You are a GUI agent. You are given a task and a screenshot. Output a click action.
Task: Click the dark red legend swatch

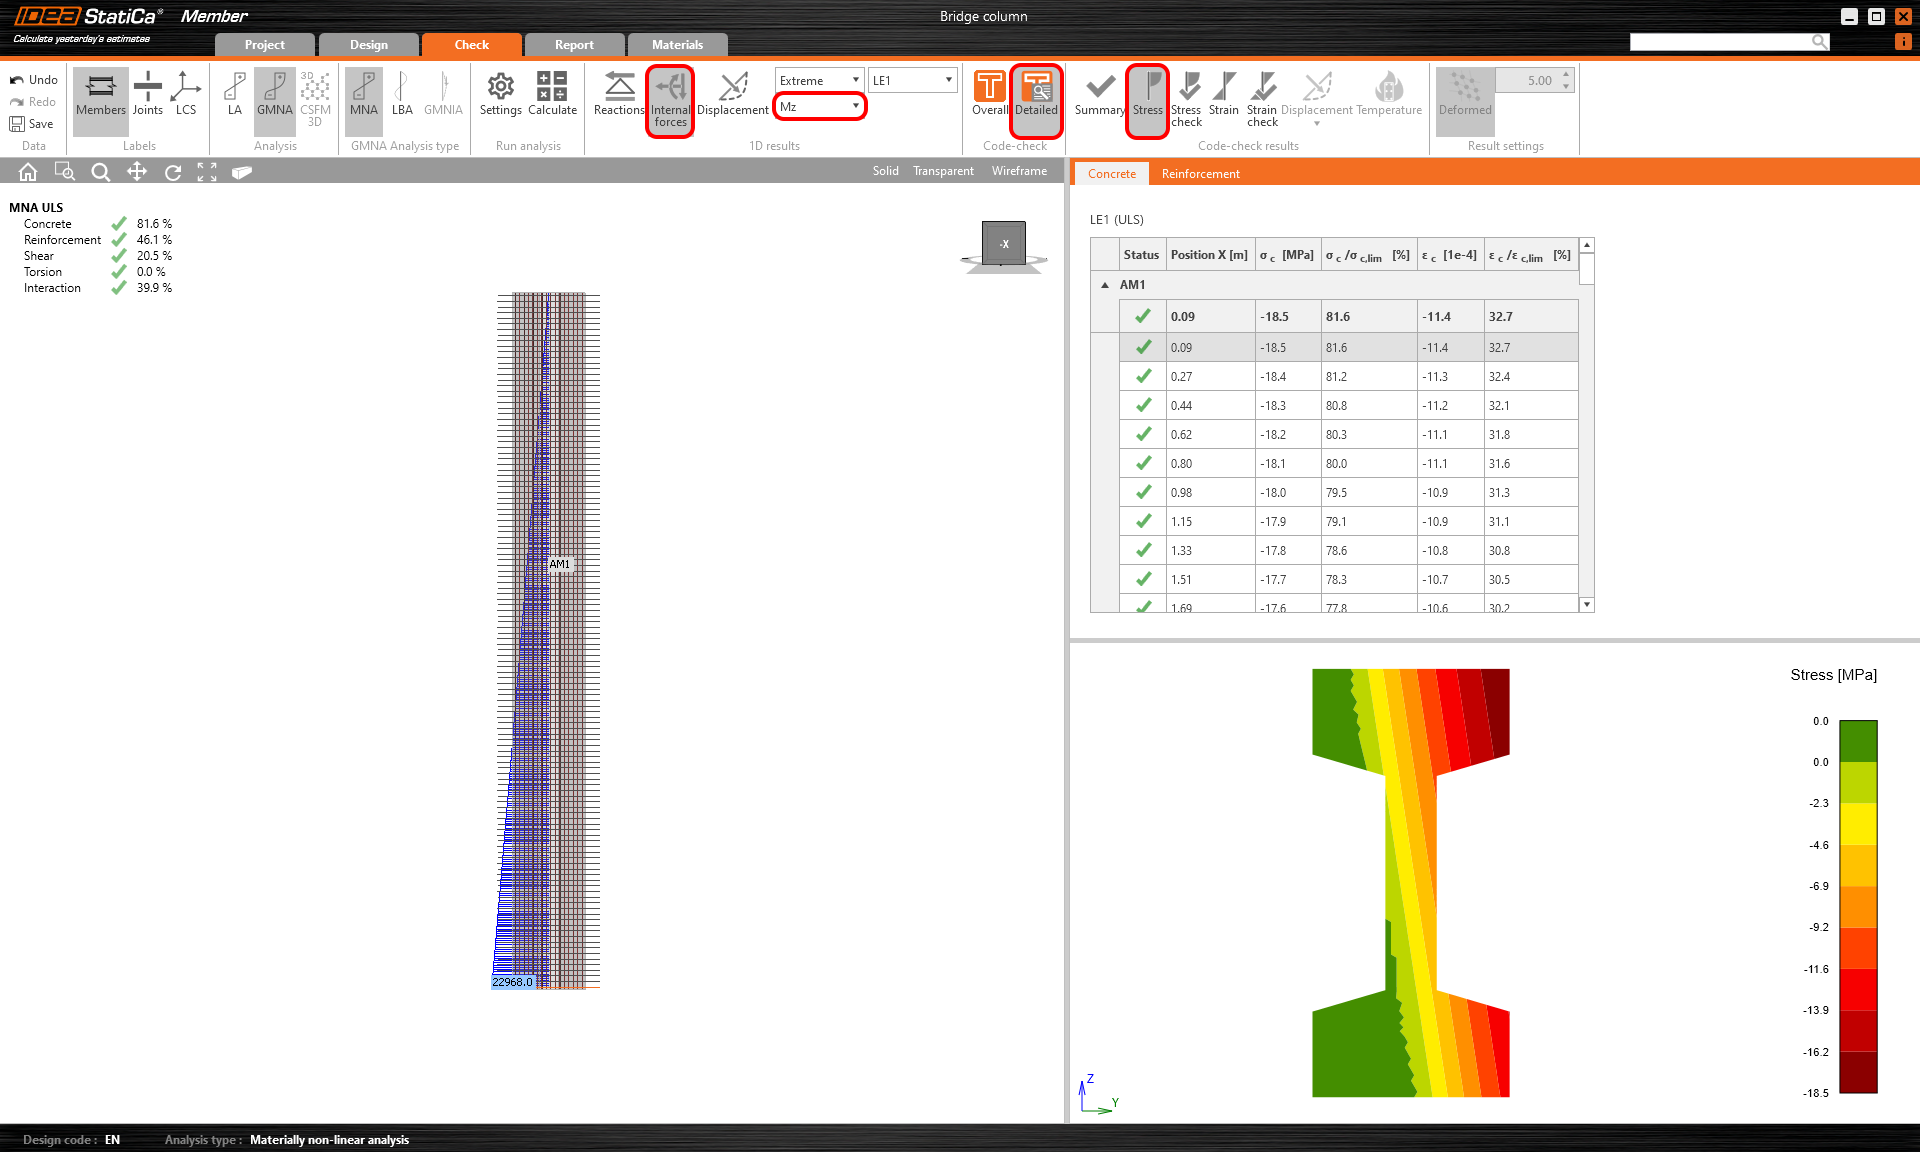[1858, 1072]
